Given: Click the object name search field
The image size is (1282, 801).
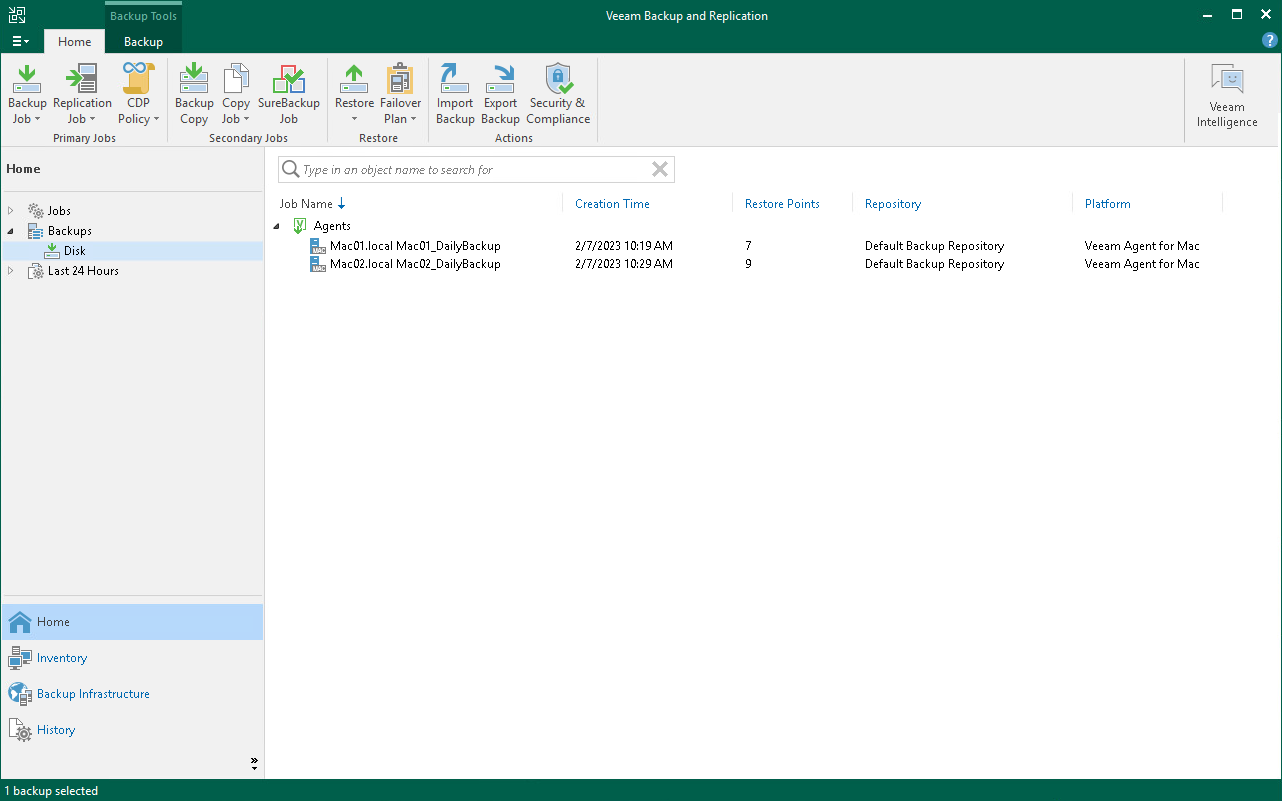Looking at the screenshot, I should point(470,170).
